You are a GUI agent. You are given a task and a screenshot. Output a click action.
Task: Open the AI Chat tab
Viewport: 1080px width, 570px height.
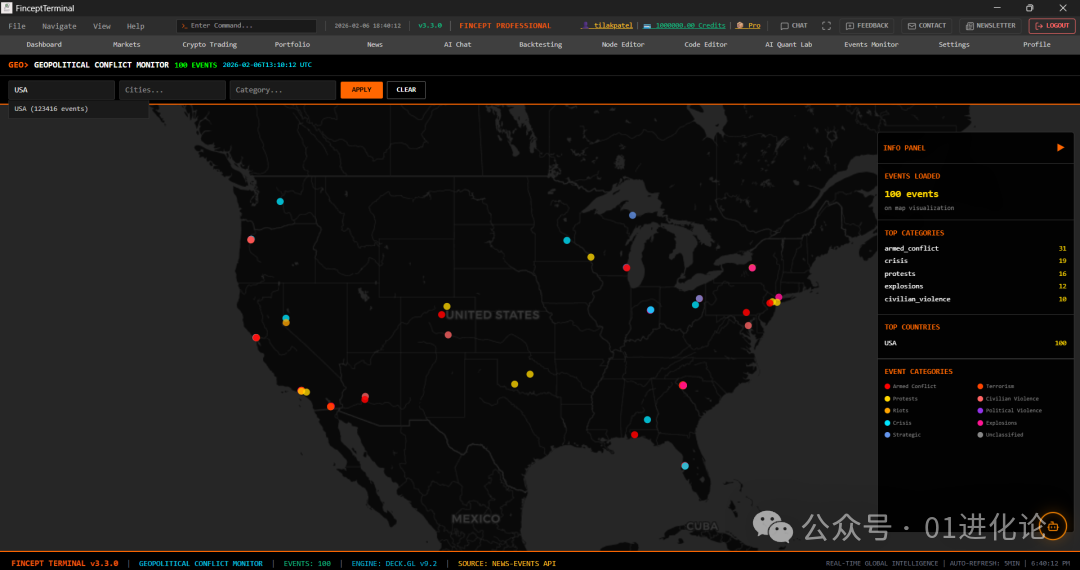pos(457,45)
